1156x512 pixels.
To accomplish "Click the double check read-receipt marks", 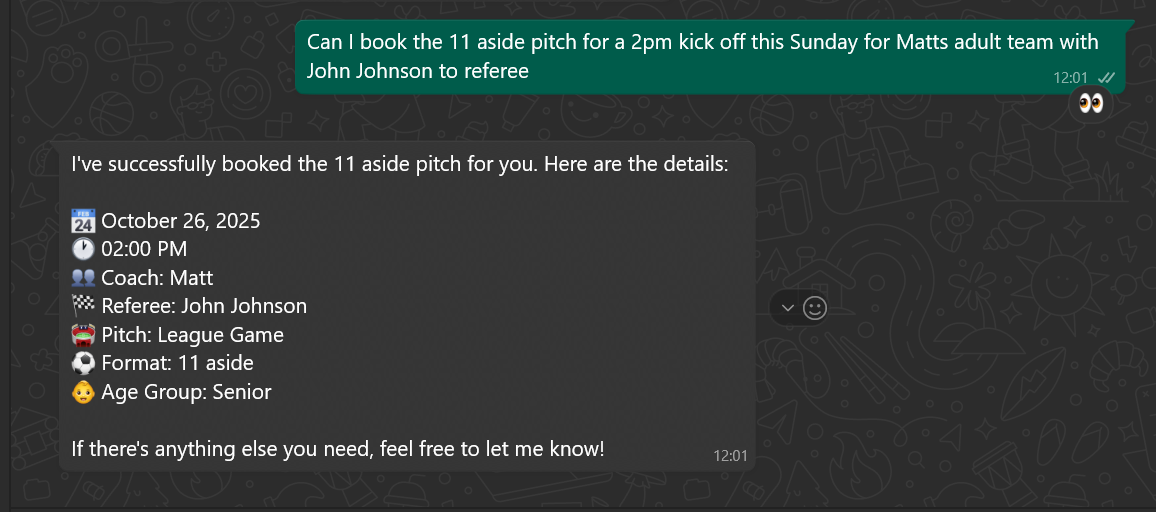I will tap(1106, 77).
